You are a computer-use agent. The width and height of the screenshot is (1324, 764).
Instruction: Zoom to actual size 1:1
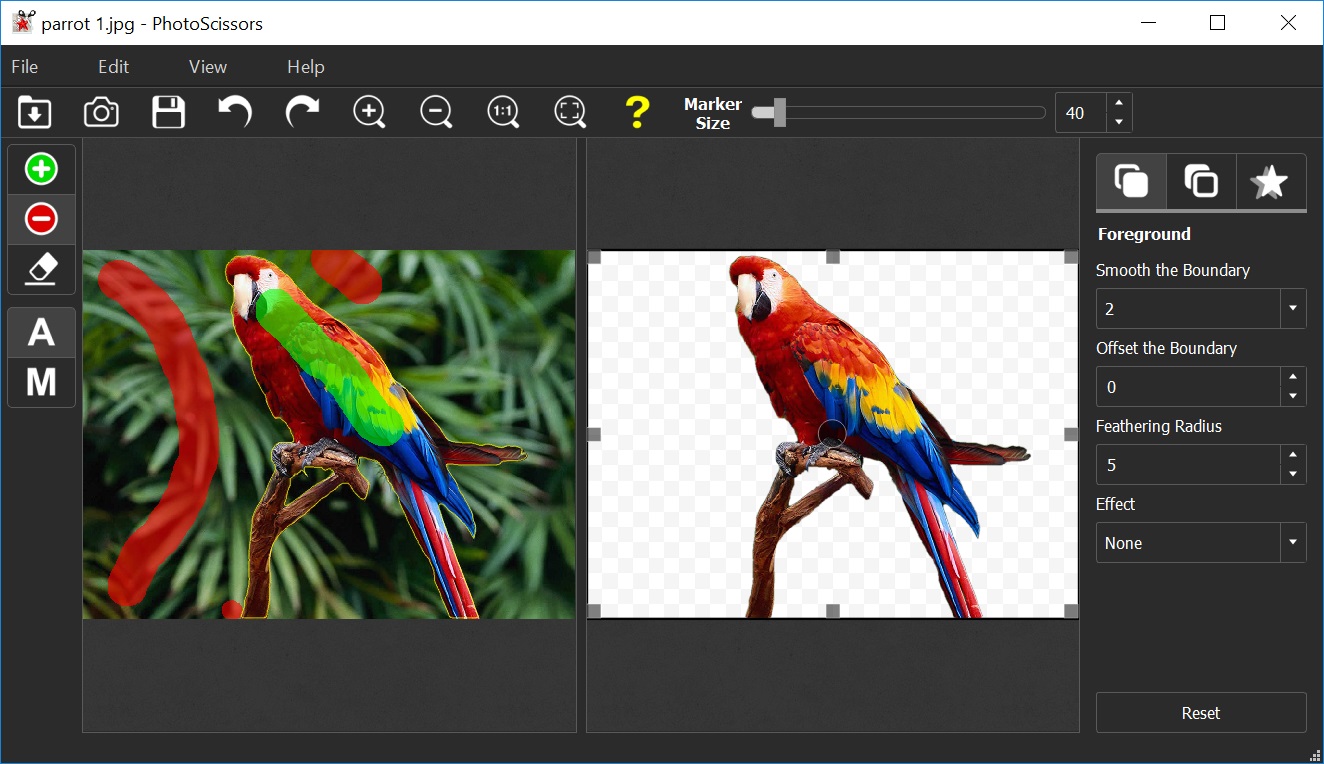[x=503, y=112]
